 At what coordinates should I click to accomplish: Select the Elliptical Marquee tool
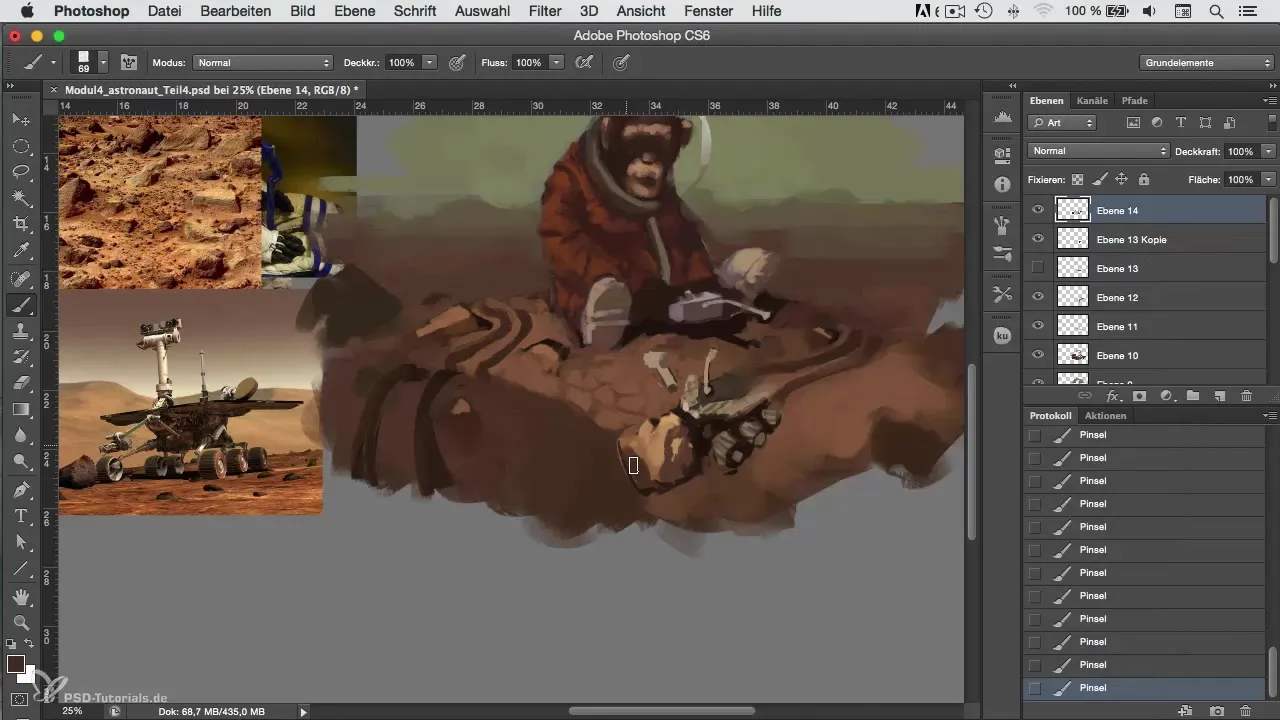[x=20, y=146]
